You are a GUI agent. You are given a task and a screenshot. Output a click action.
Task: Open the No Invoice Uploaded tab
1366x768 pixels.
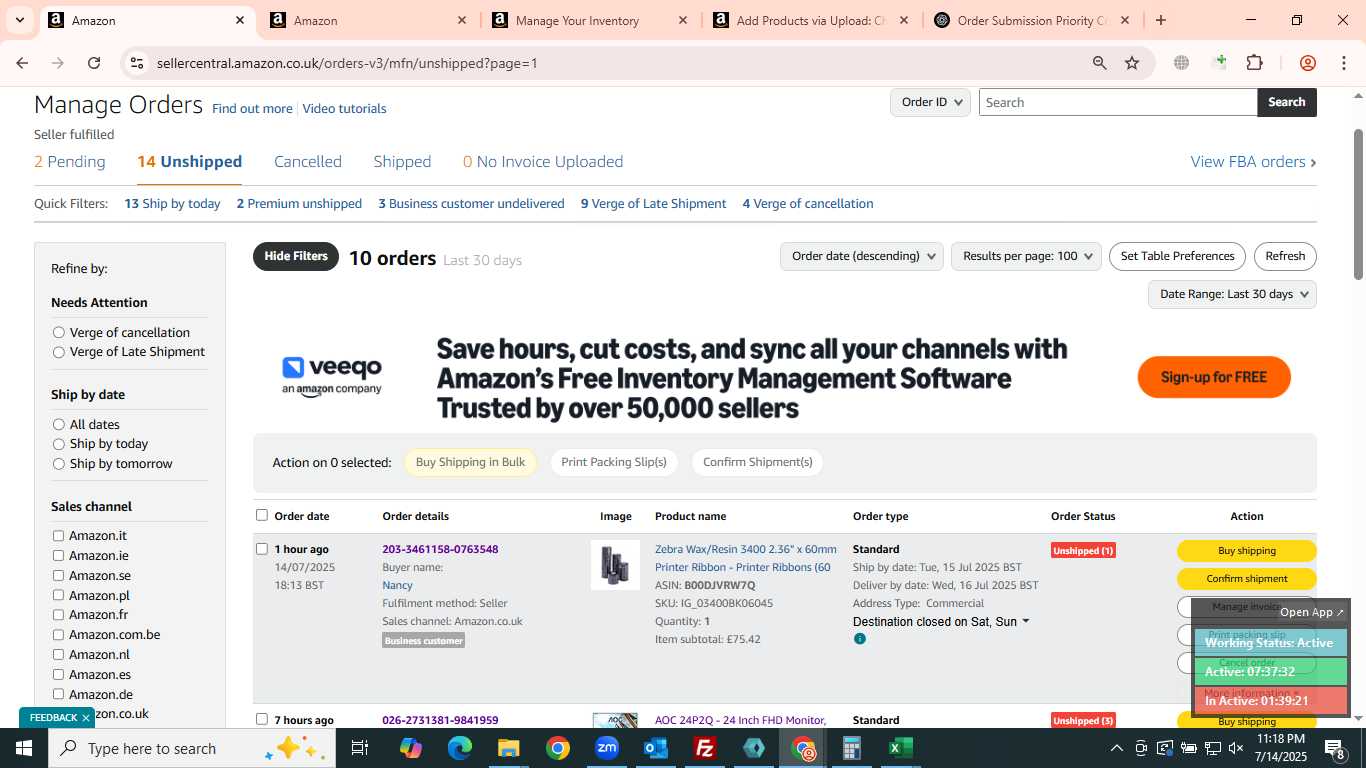pyautogui.click(x=543, y=162)
